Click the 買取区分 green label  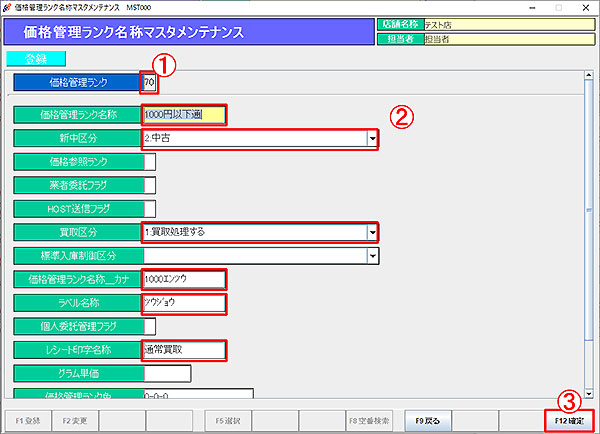pyautogui.click(x=79, y=232)
